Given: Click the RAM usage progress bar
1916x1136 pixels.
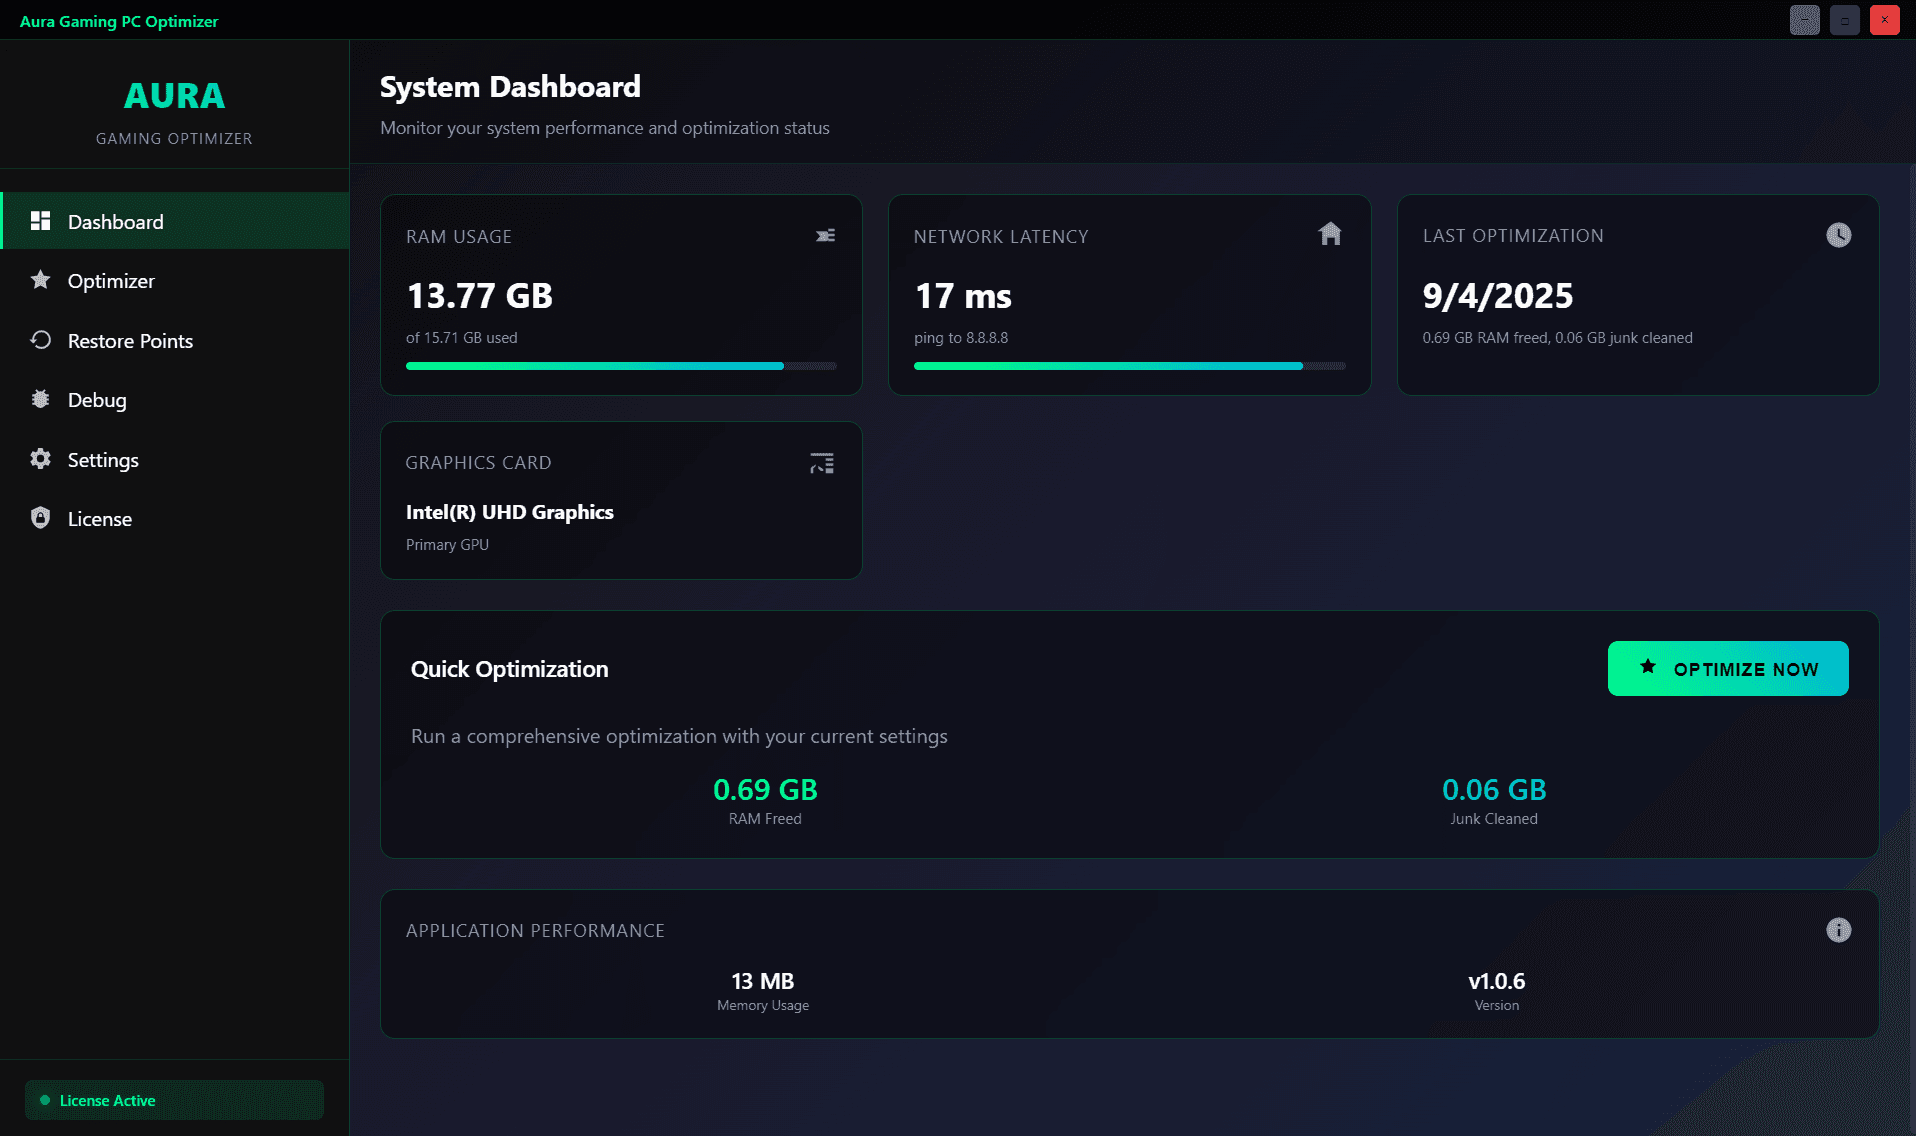Looking at the screenshot, I should [x=620, y=366].
